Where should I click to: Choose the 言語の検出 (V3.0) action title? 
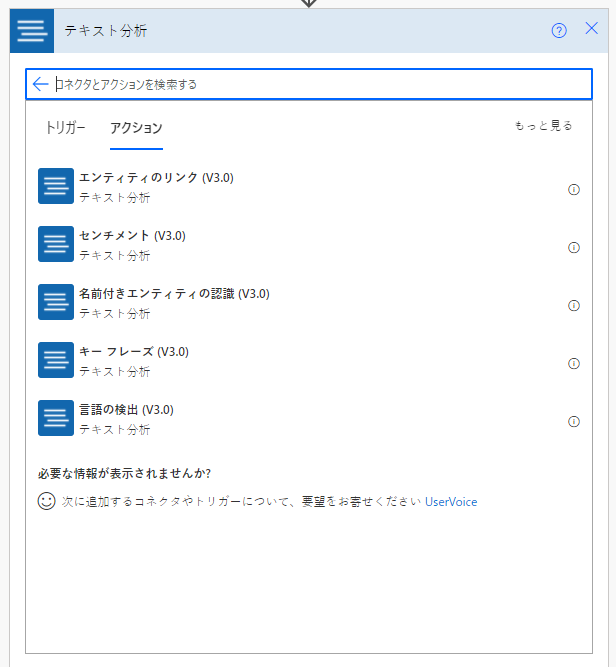[126, 410]
